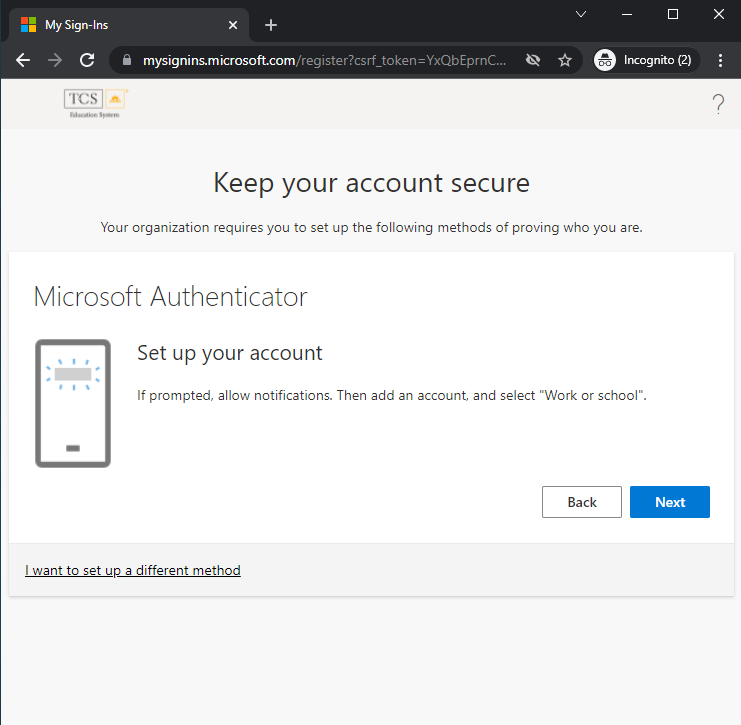This screenshot has width=741, height=725.
Task: Click the Back button
Action: click(x=582, y=502)
